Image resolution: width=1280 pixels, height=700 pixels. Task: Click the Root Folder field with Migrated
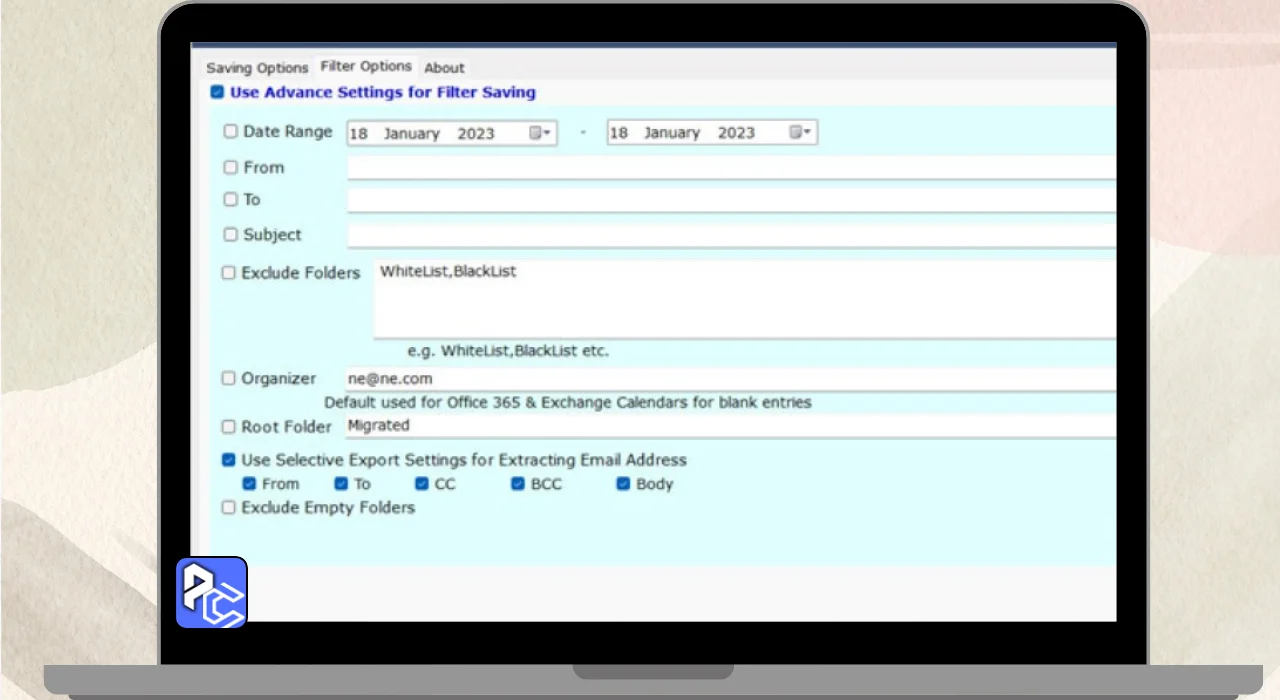pyautogui.click(x=730, y=426)
